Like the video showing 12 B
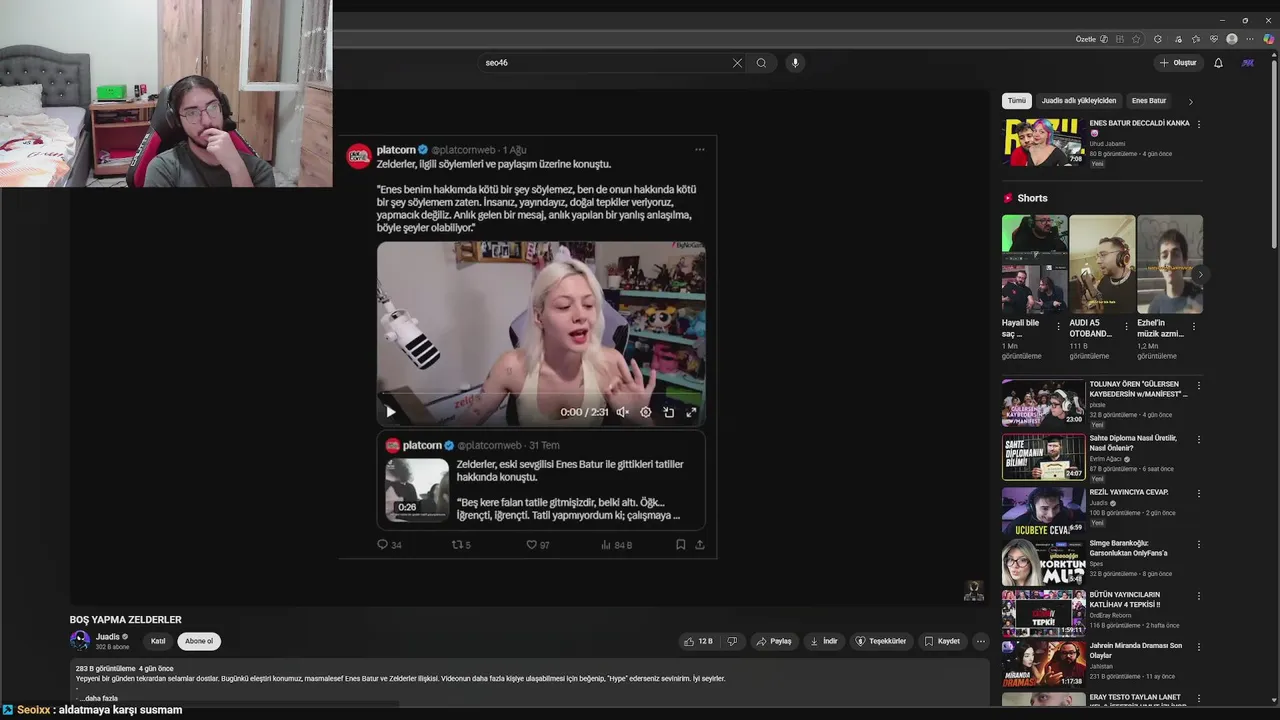1280x720 pixels. pos(698,641)
